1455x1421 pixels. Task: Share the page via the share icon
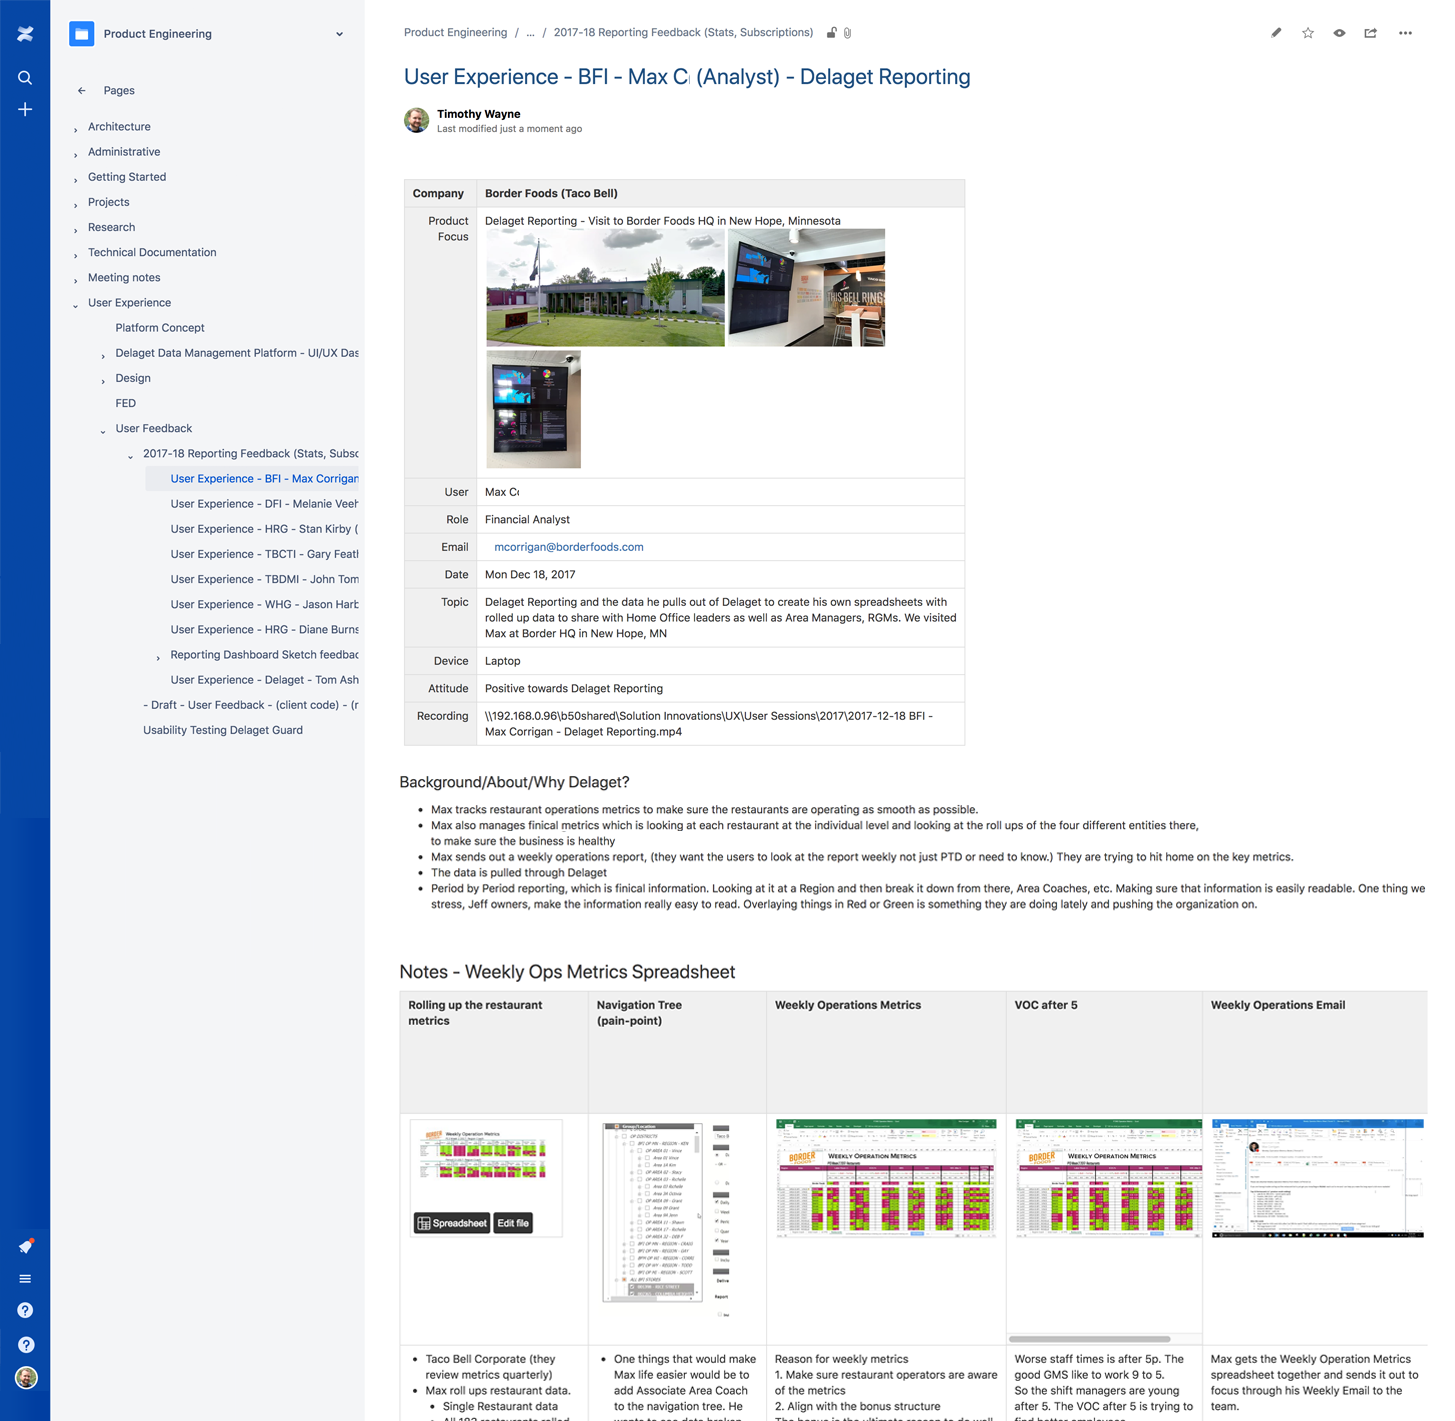point(1370,33)
